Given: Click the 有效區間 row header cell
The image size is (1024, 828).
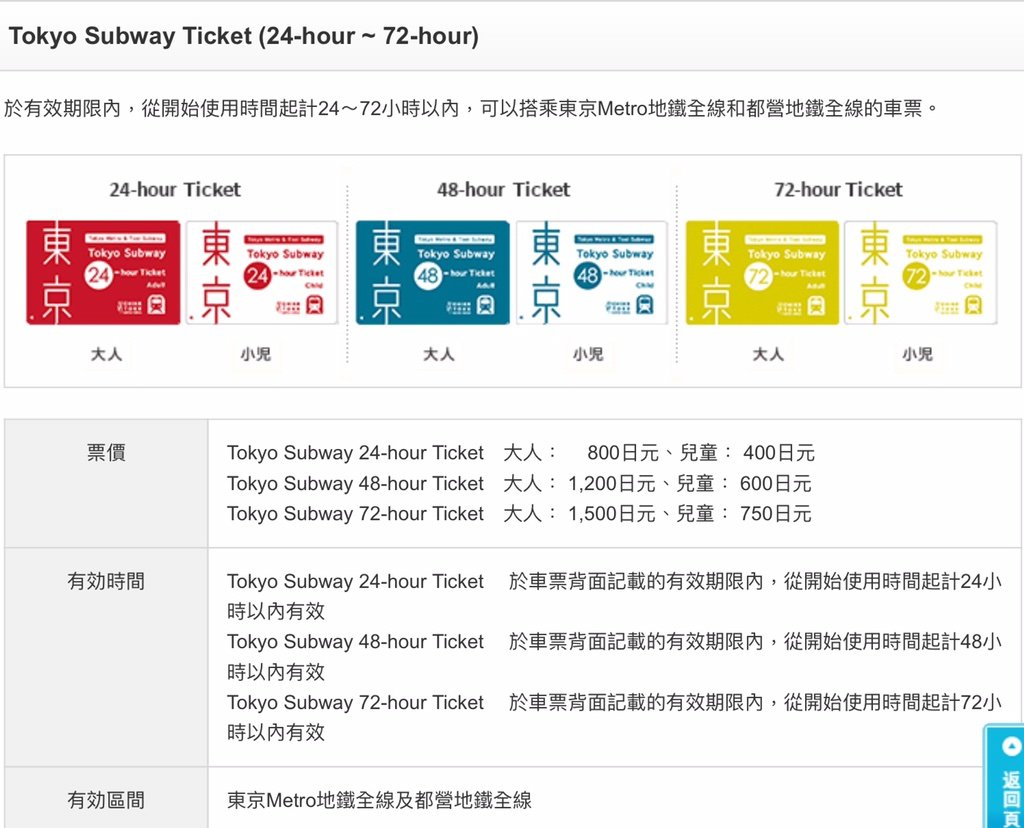Looking at the screenshot, I should (x=106, y=799).
